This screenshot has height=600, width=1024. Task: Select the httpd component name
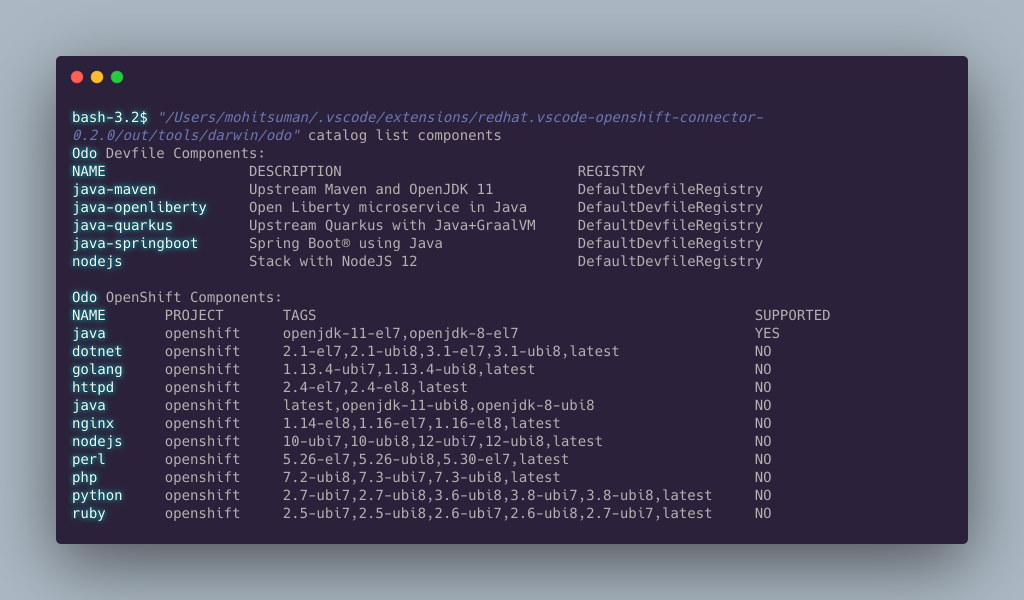click(x=93, y=387)
